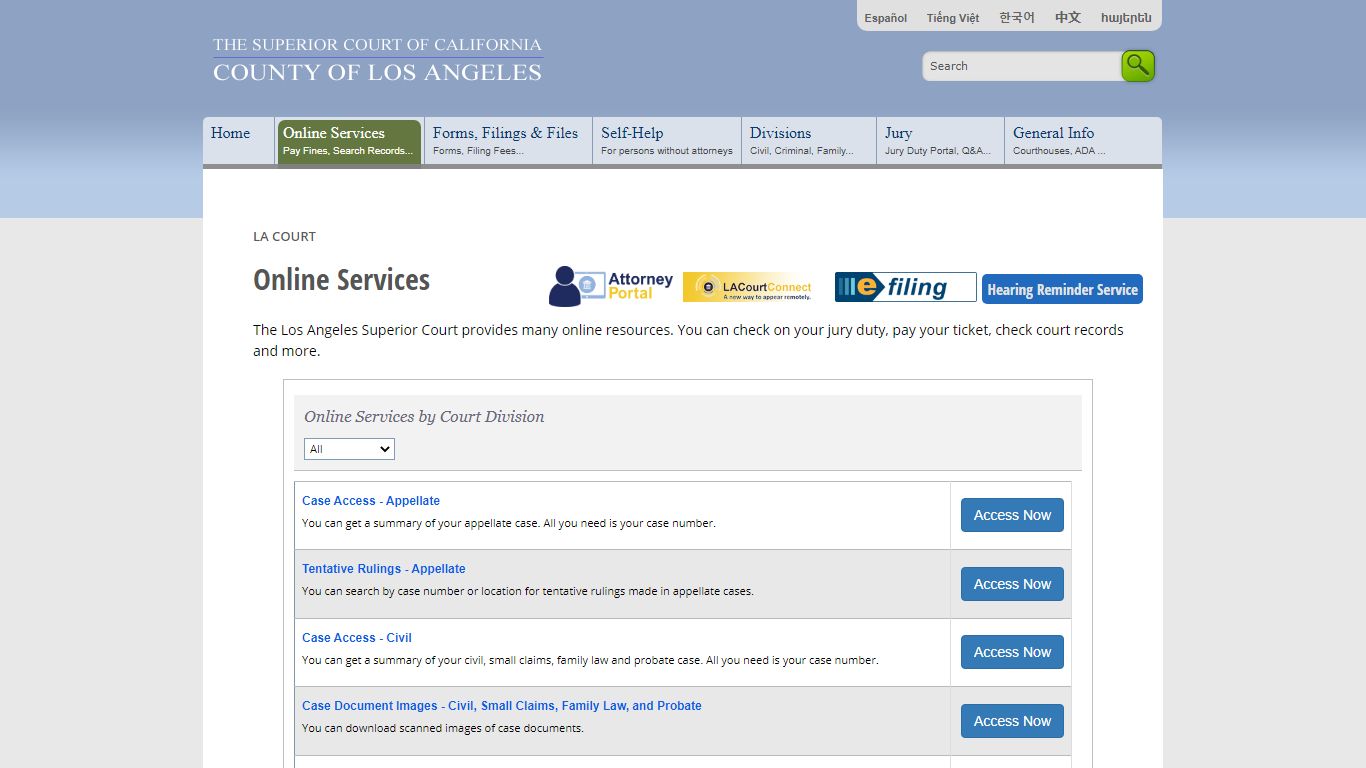Open the e-filing logo link
This screenshot has height=768, width=1366.
pos(905,287)
